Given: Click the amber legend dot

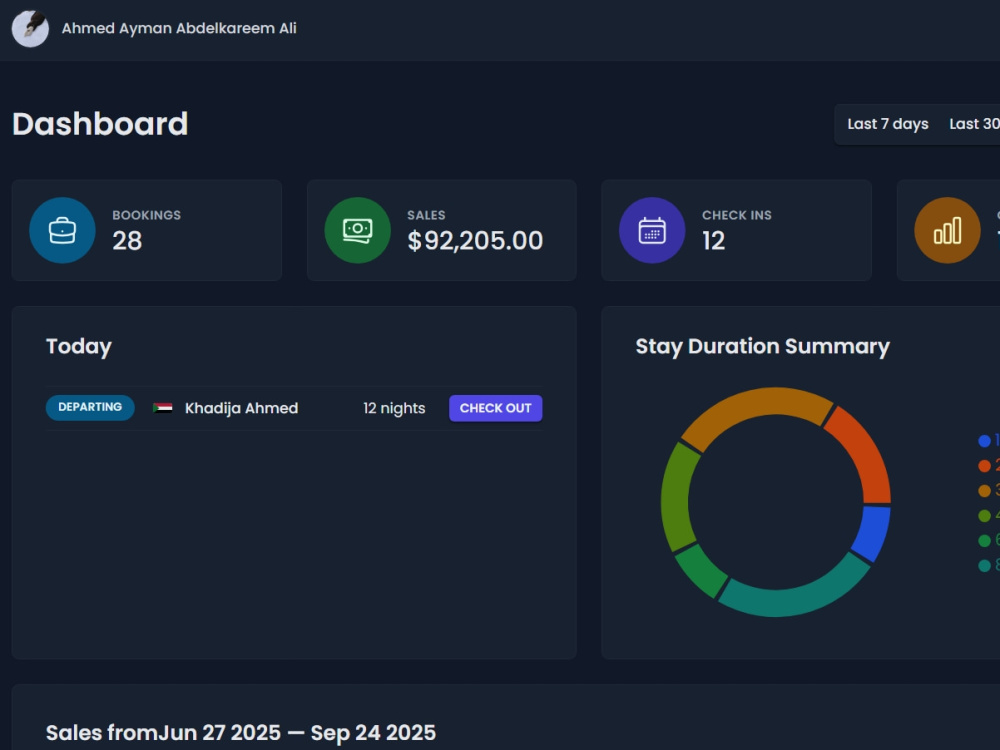Looking at the screenshot, I should click(984, 490).
